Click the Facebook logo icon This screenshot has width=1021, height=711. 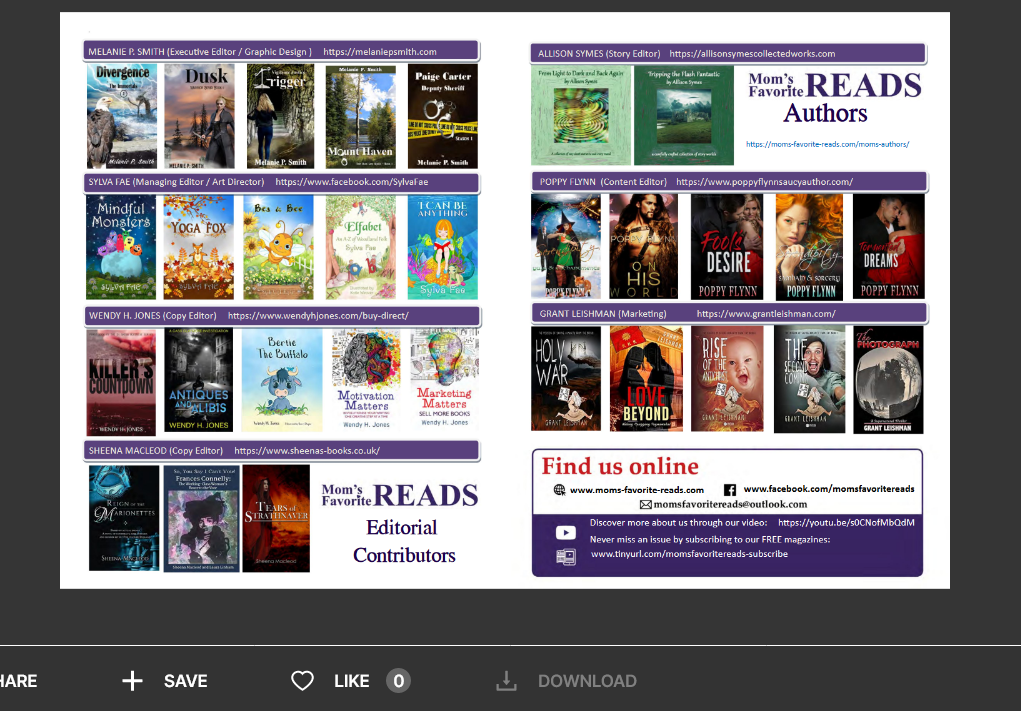730,490
